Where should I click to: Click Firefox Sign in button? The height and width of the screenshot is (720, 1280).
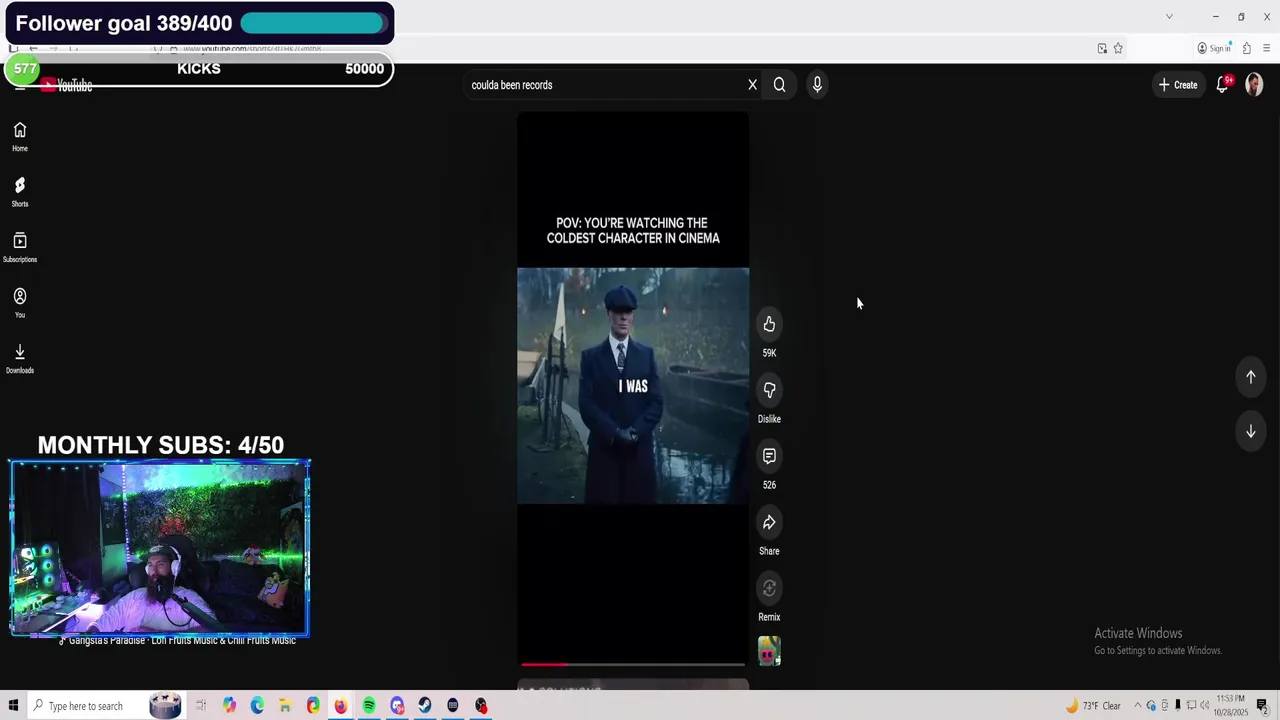pyautogui.click(x=1214, y=48)
